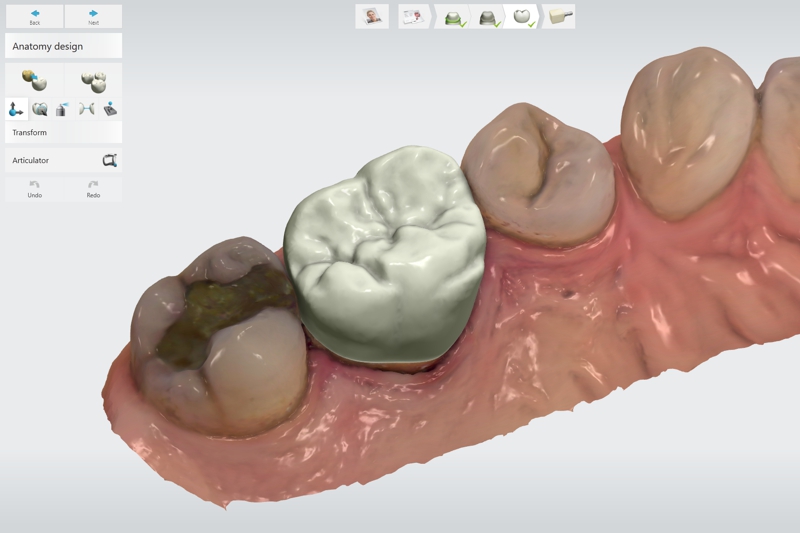Go back to the previous step
The image size is (800, 533).
click(x=35, y=16)
